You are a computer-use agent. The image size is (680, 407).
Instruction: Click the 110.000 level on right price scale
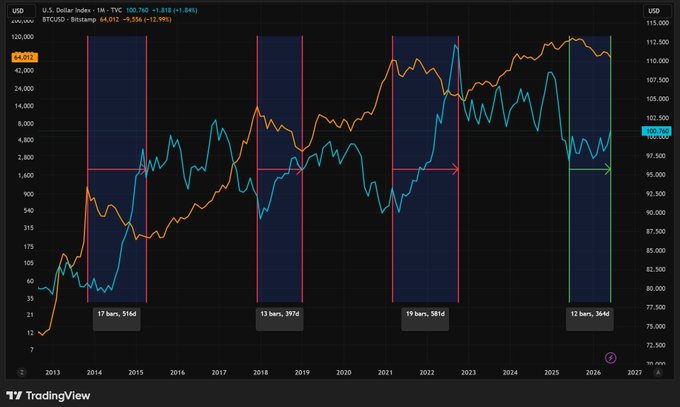click(x=657, y=61)
